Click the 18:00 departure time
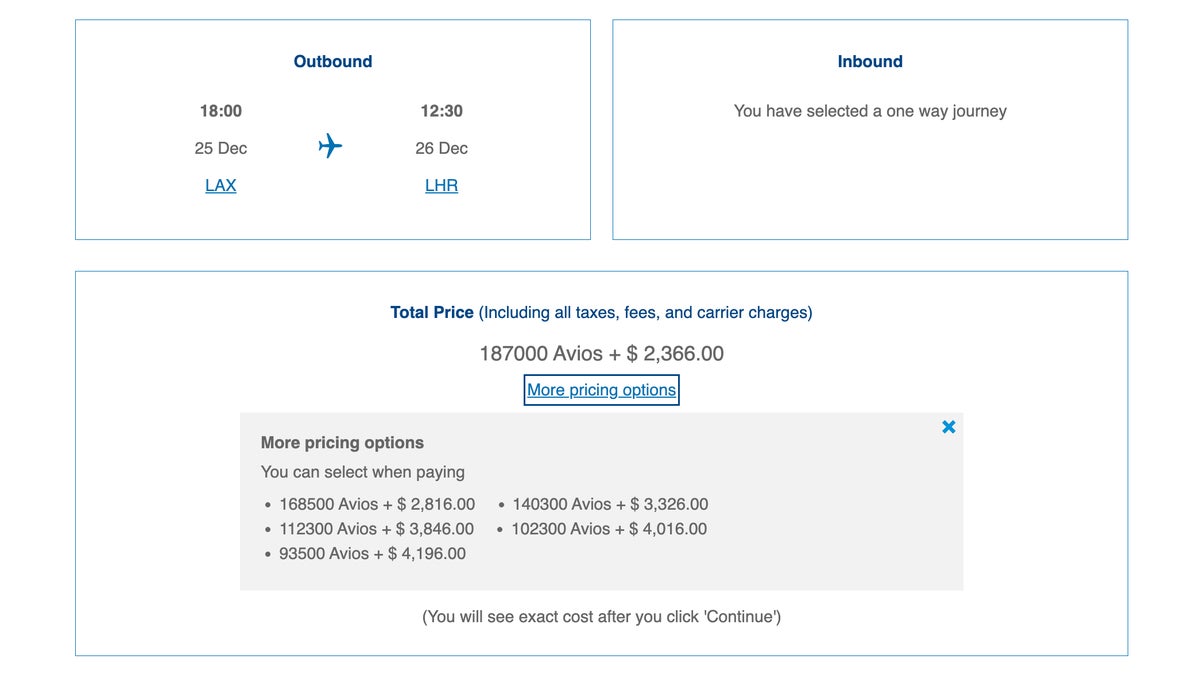 click(220, 110)
